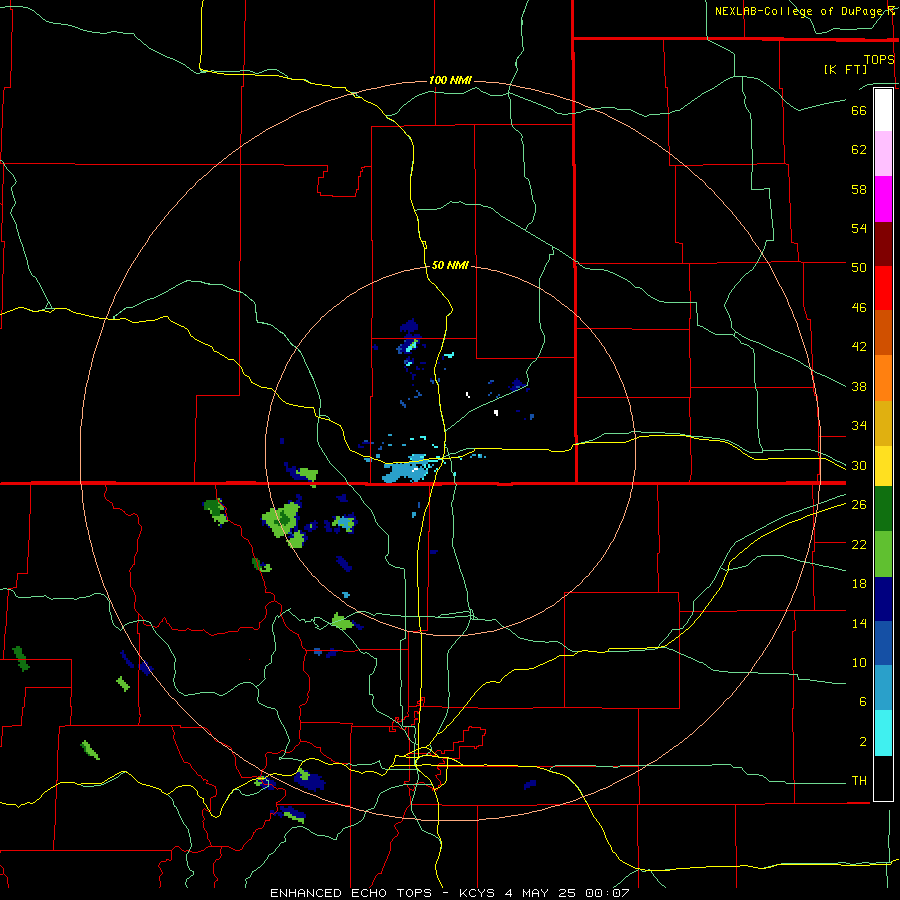Click the '2' scale value

point(863,742)
